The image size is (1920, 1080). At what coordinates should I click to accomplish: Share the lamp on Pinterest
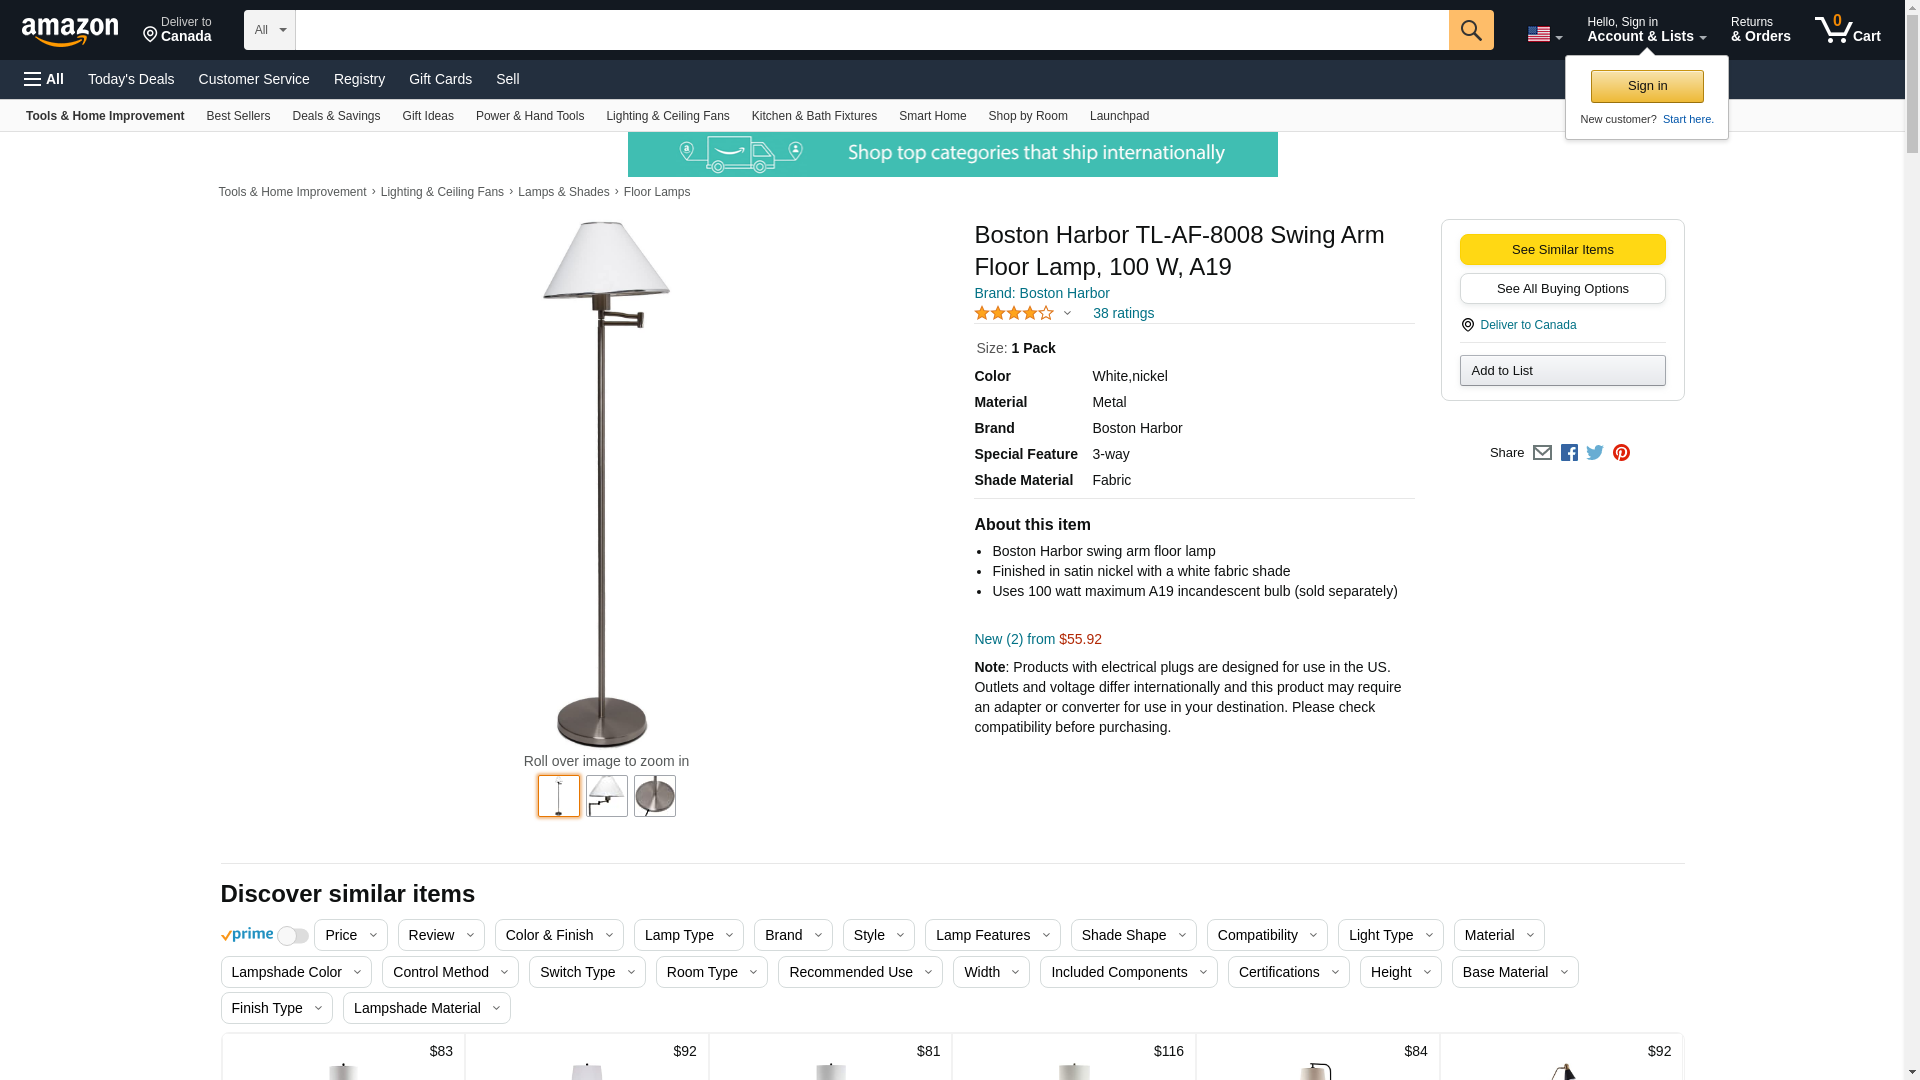[1621, 453]
